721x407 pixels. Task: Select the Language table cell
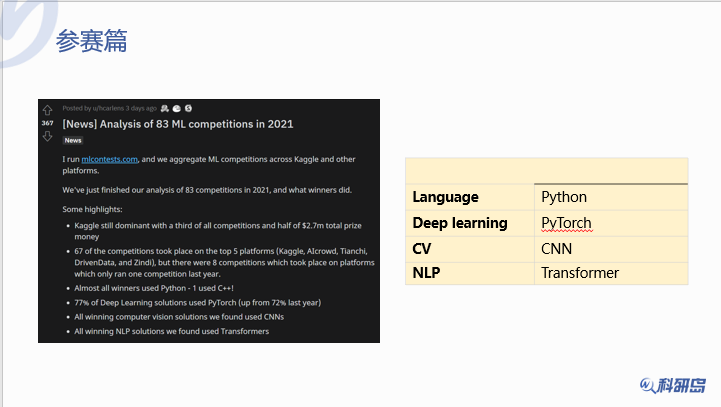[469, 197]
